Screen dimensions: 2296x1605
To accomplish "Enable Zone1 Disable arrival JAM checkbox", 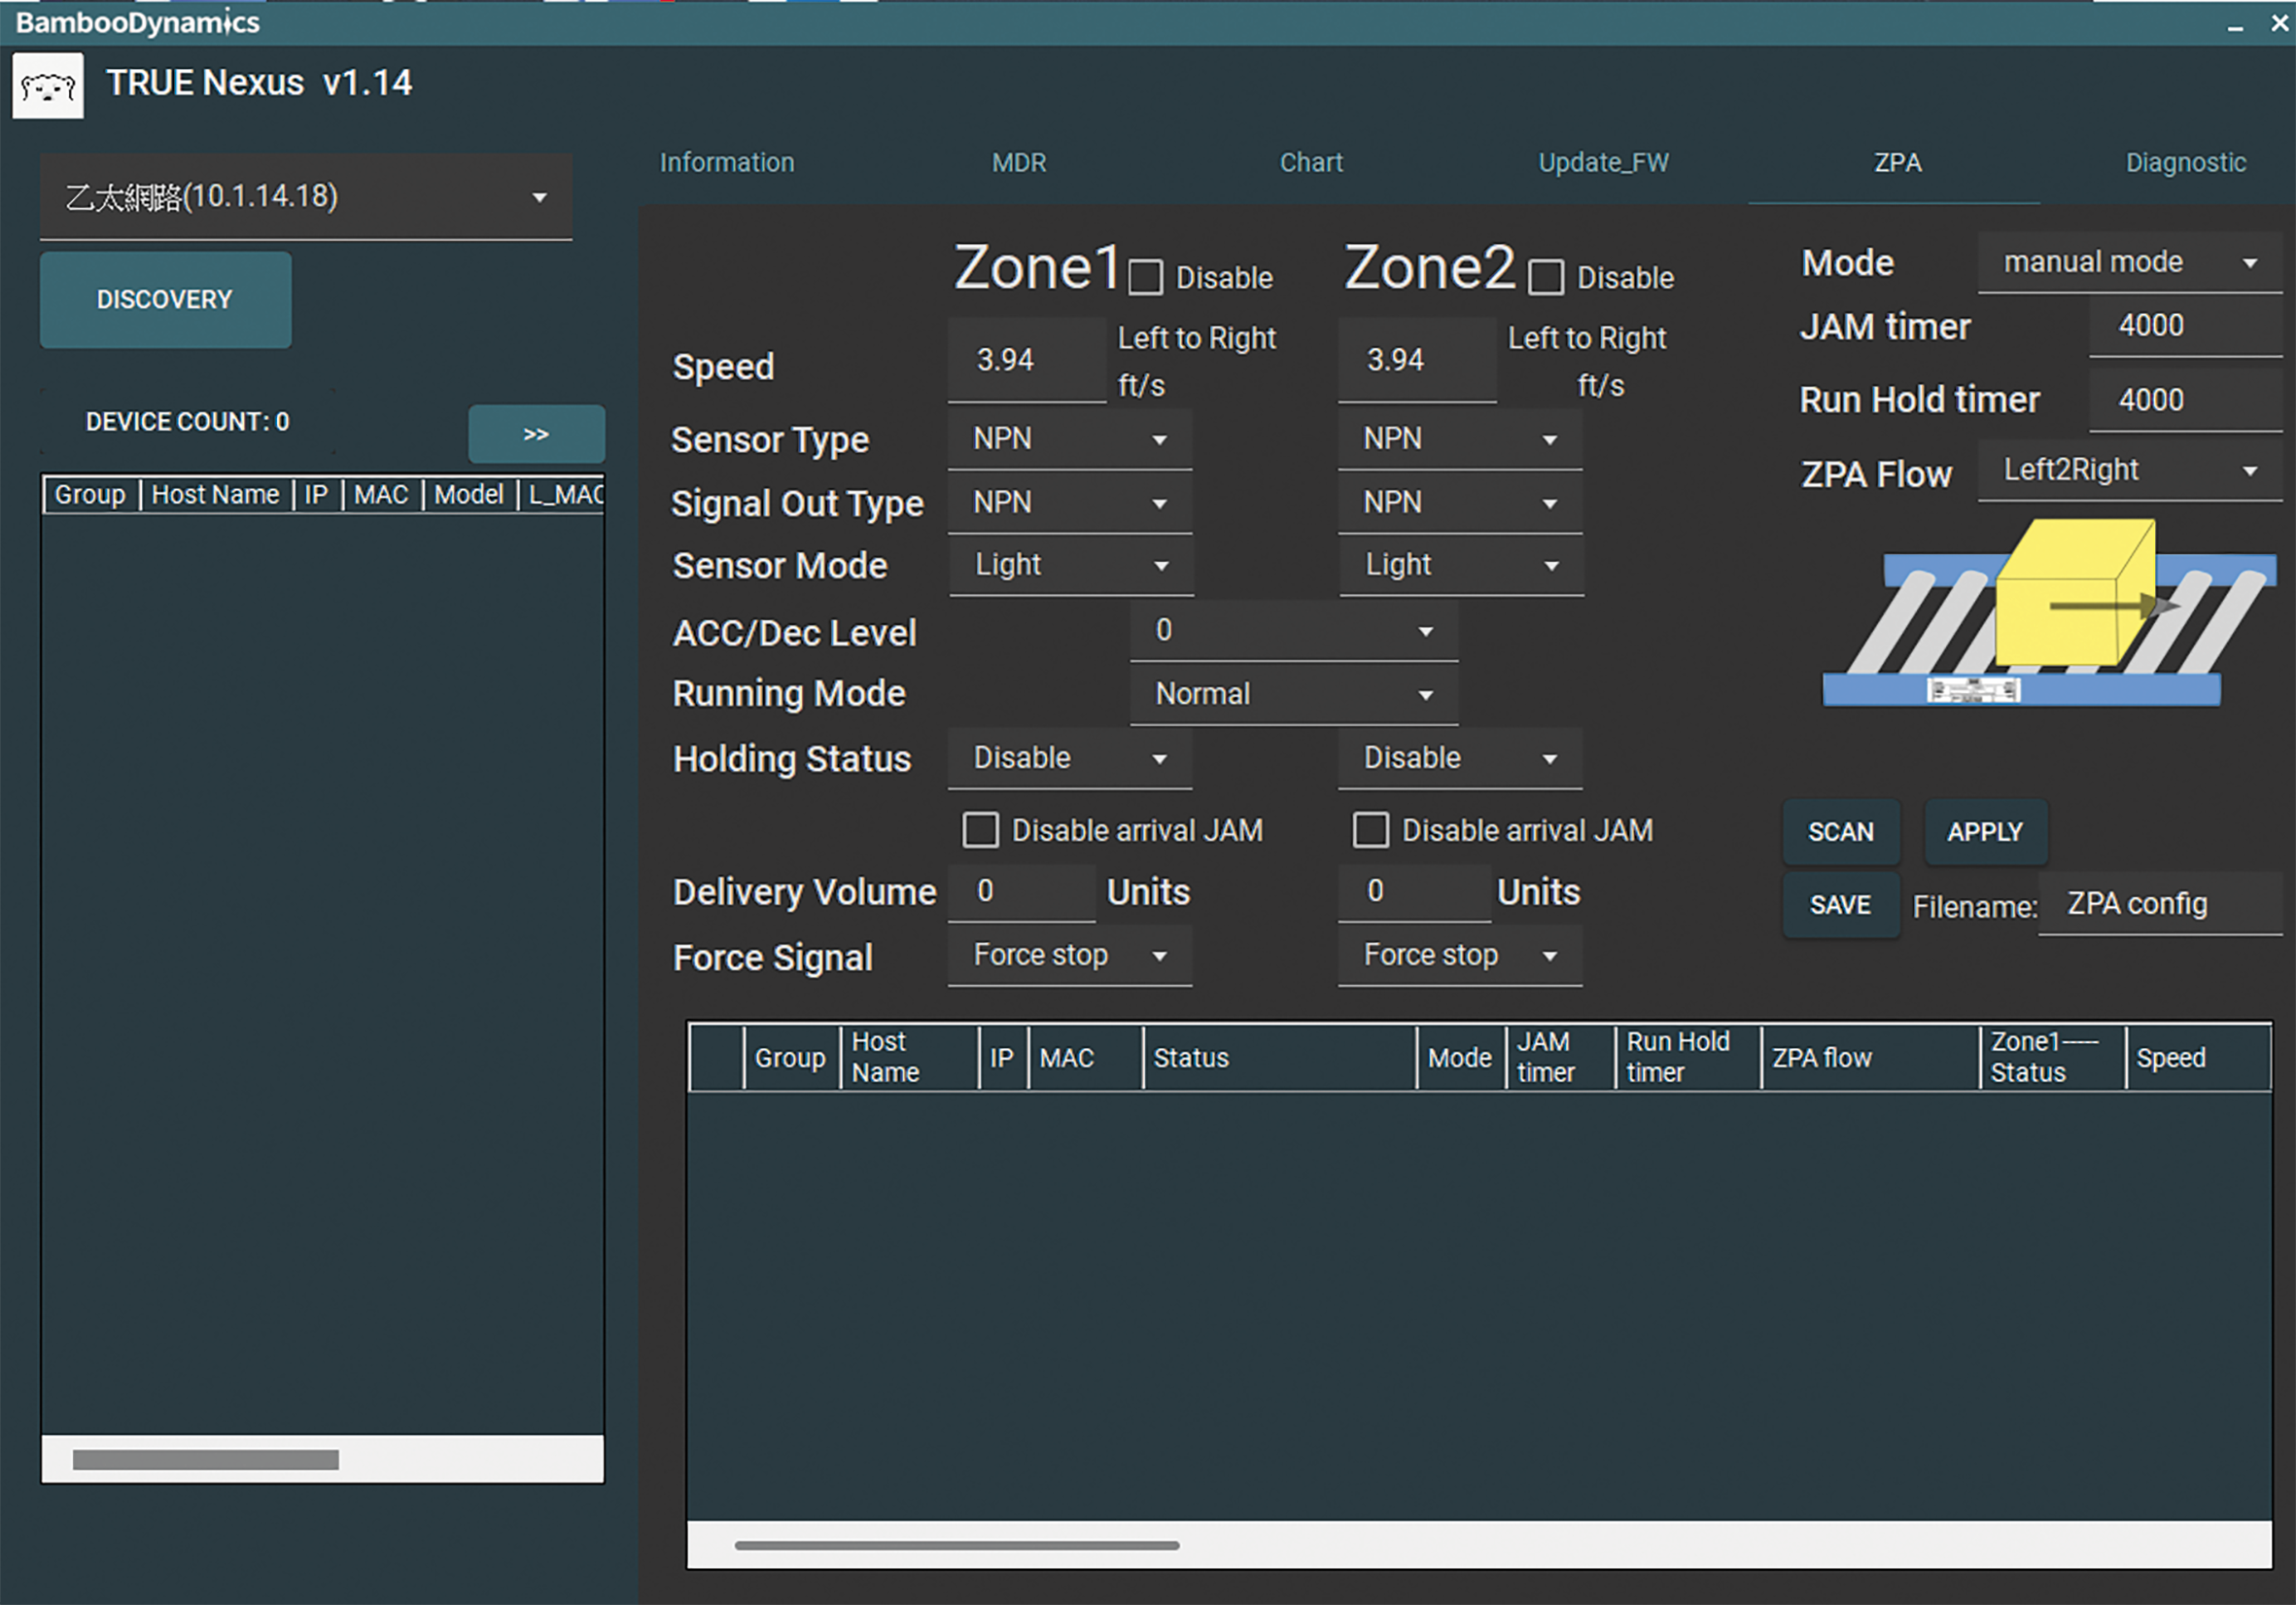I will pos(980,830).
